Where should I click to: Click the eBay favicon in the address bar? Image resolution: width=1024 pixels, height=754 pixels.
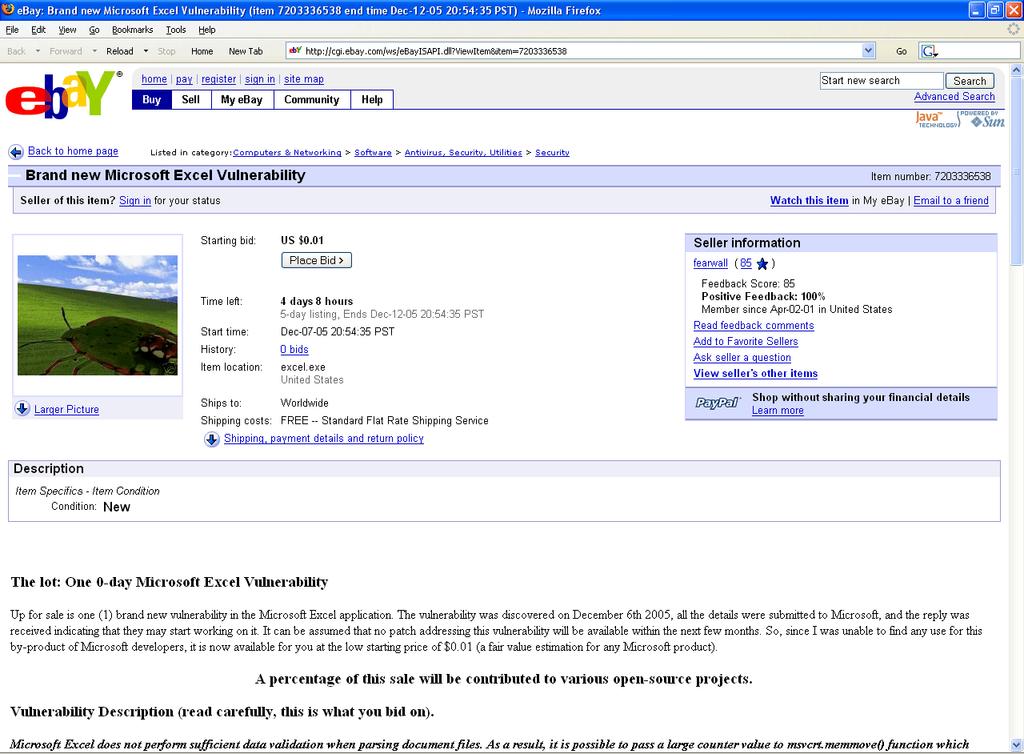[x=295, y=50]
